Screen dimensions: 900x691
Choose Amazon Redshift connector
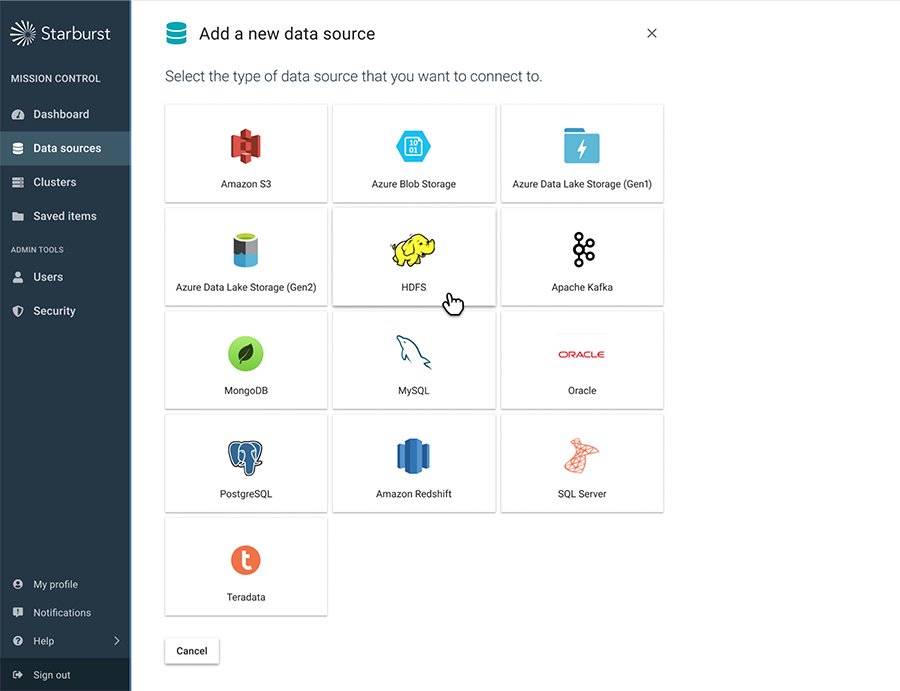pyautogui.click(x=413, y=463)
